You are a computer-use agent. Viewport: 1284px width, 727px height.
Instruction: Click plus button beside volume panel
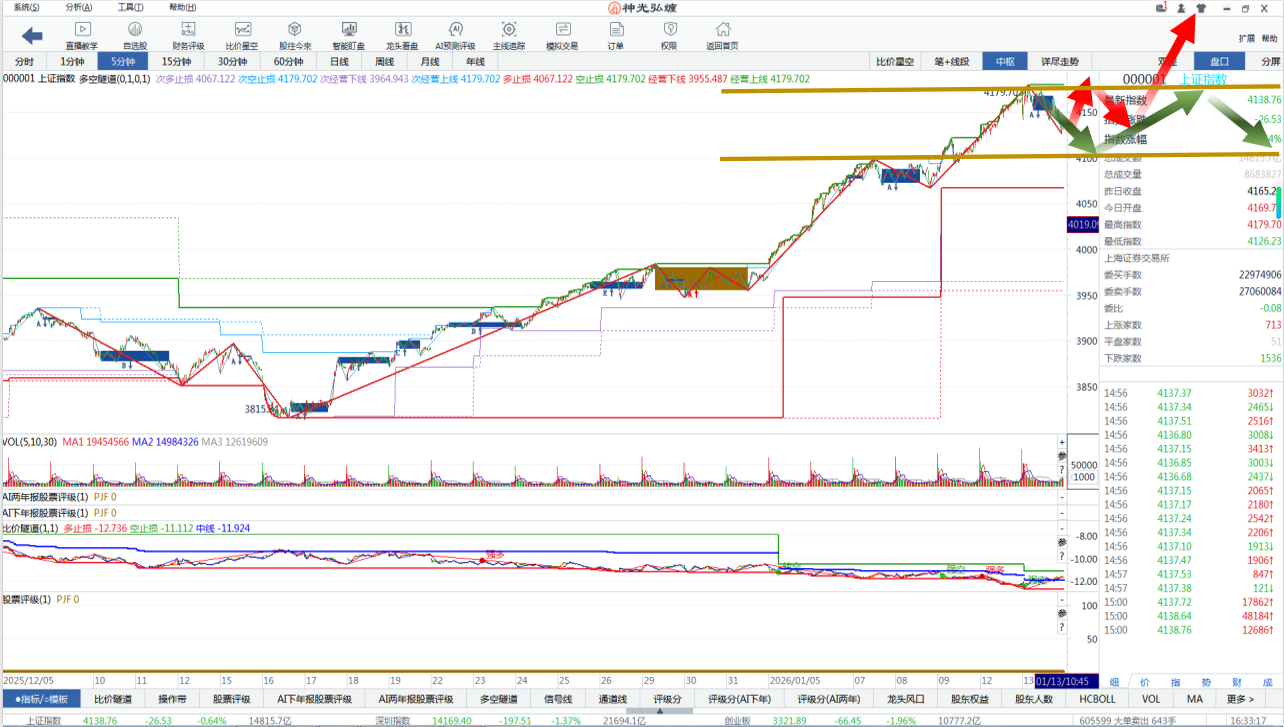click(1062, 441)
